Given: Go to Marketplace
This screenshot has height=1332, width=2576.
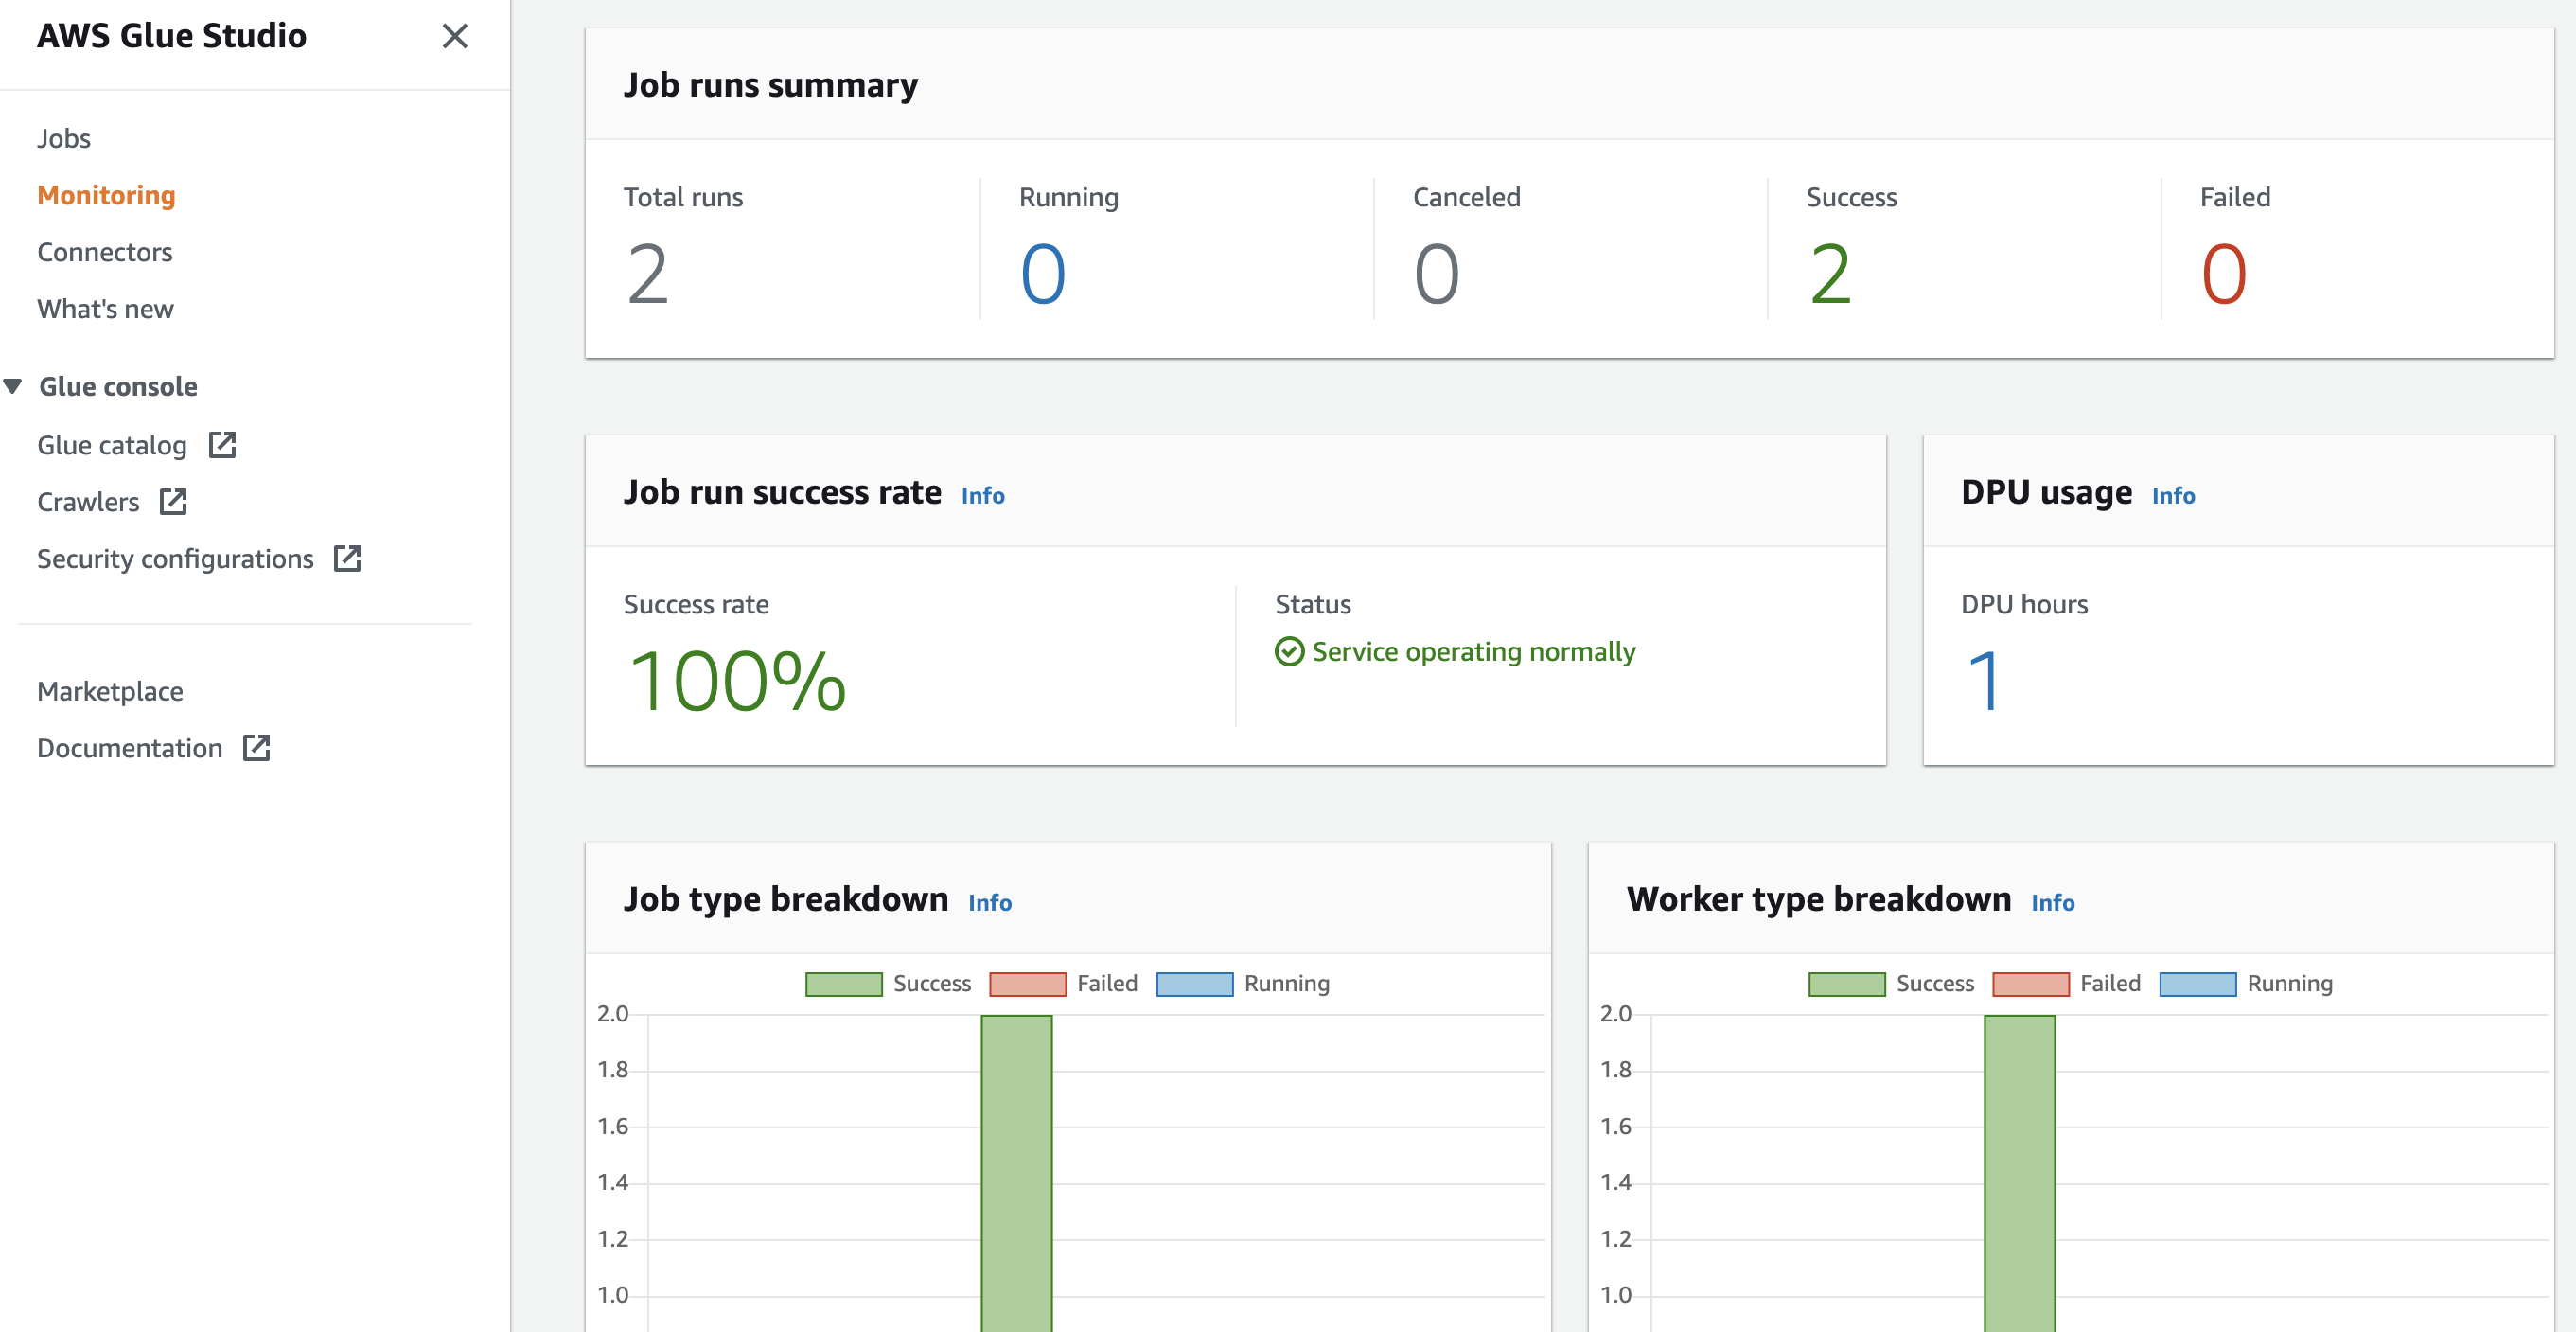Looking at the screenshot, I should tap(110, 691).
